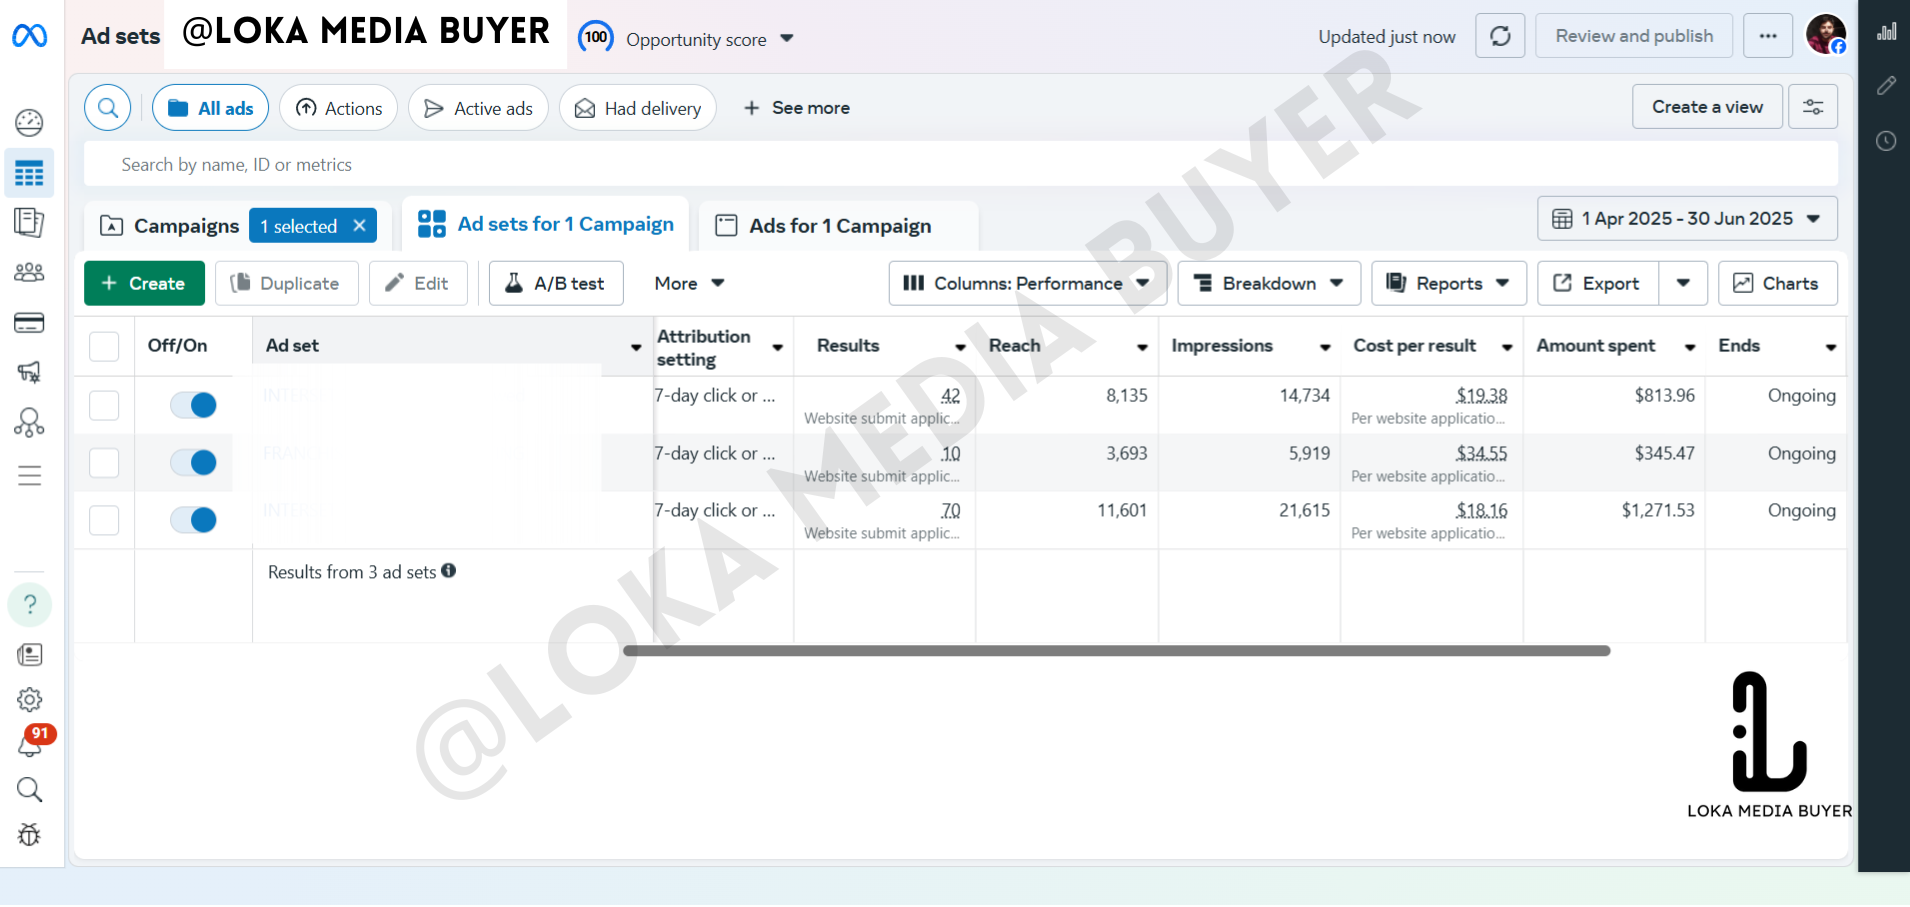Image resolution: width=1910 pixels, height=907 pixels.
Task: Open the search magnifier in the filter bar
Action: 108,108
